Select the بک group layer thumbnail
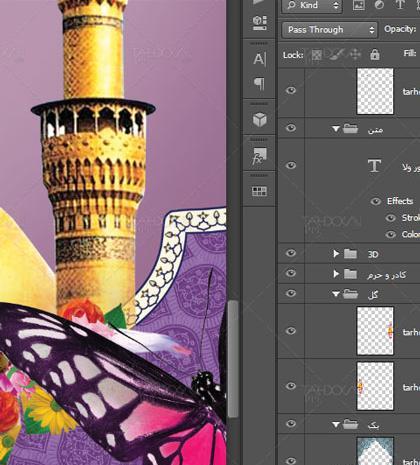 pyautogui.click(x=375, y=451)
